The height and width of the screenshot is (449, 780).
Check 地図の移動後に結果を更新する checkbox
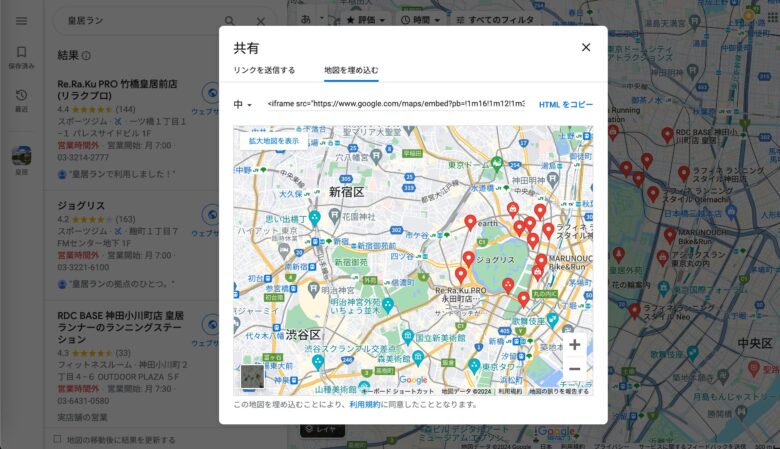pos(57,439)
